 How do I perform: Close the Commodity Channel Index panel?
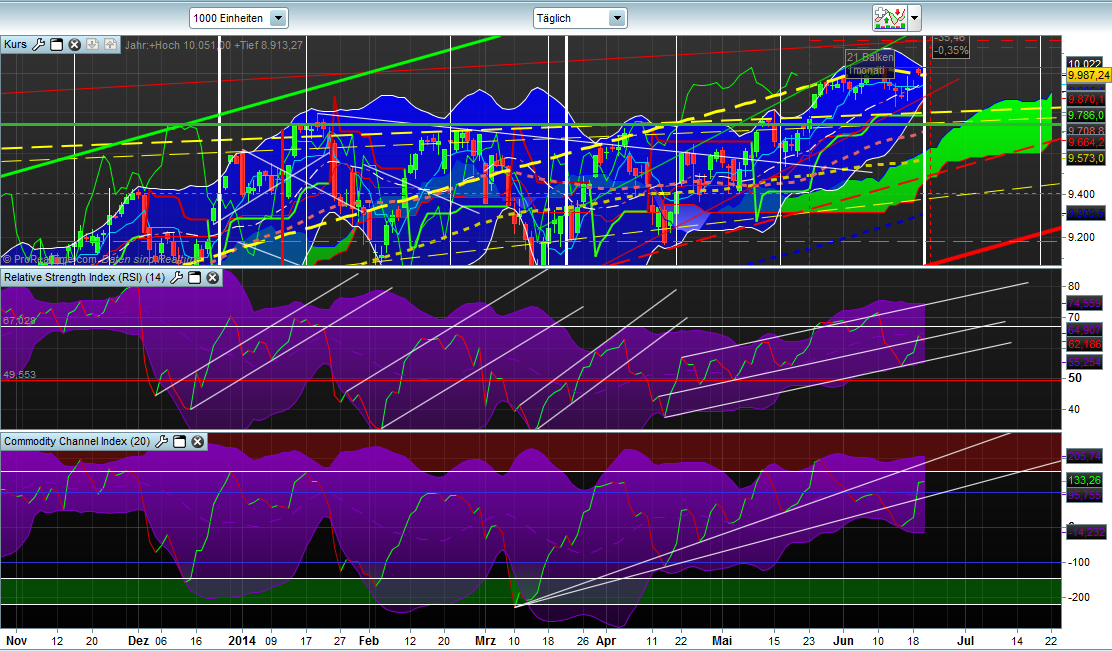click(196, 441)
